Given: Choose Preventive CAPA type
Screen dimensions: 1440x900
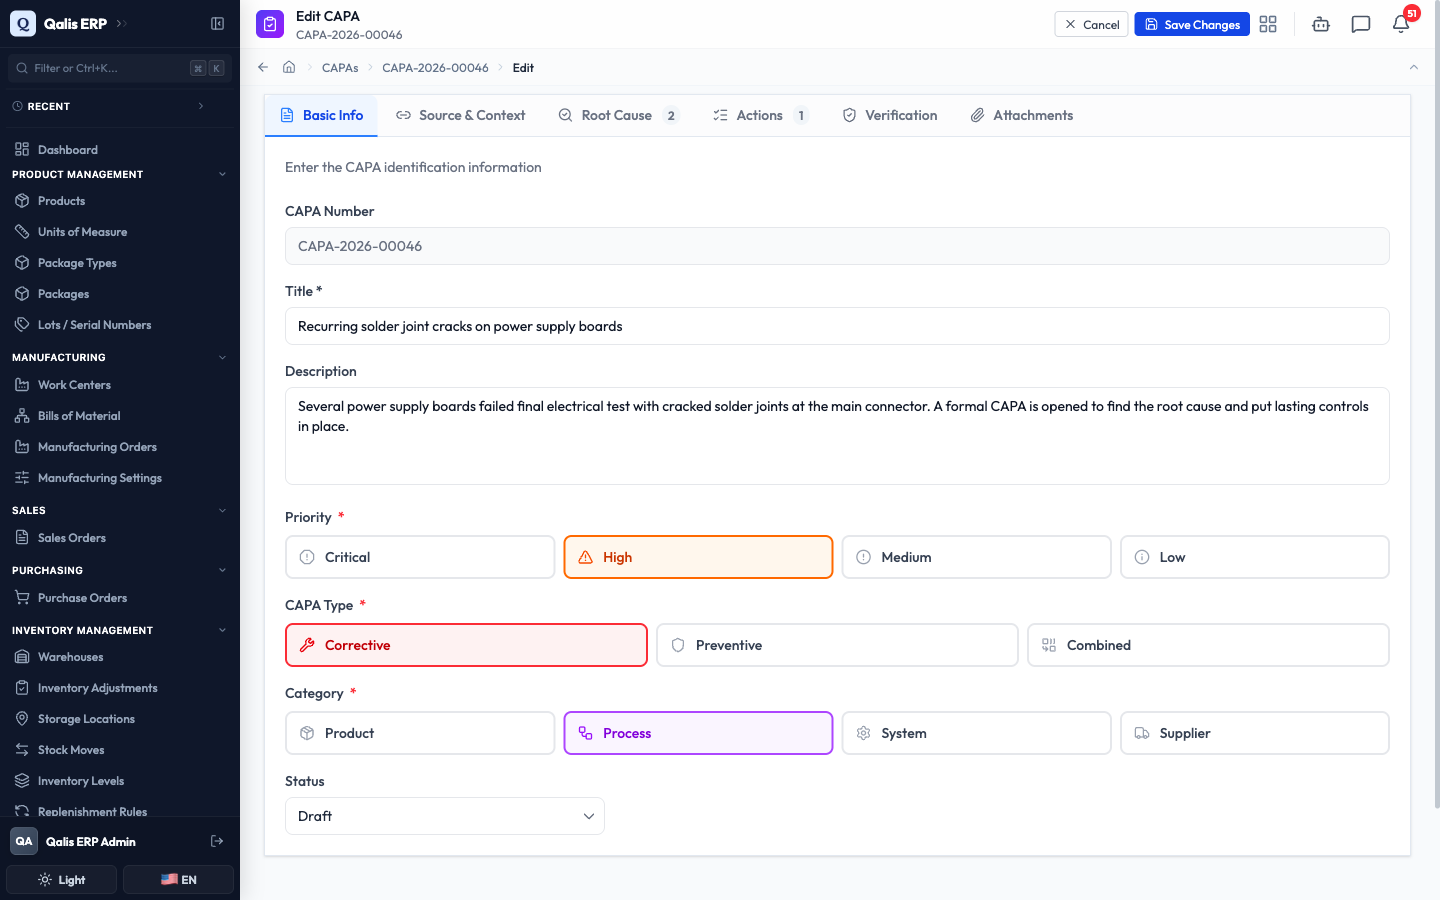Looking at the screenshot, I should (837, 645).
